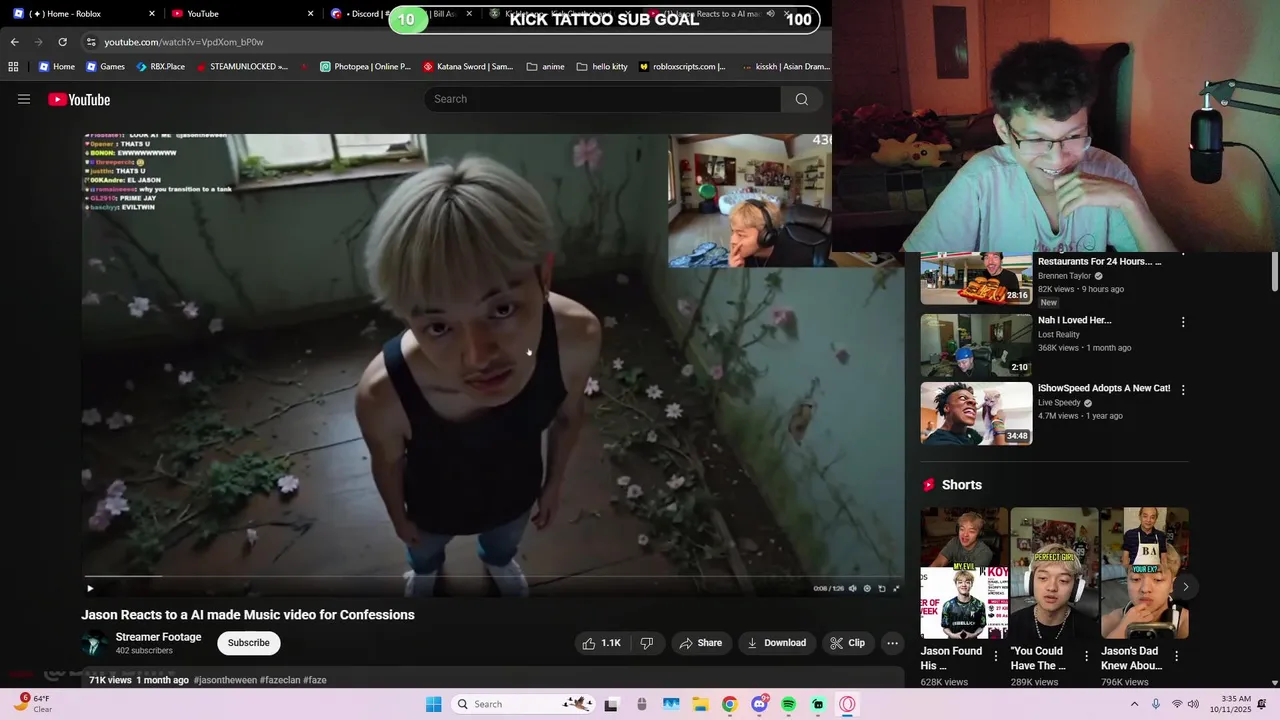Viewport: 1280px width, 720px height.
Task: Open the Windows Start menu
Action: pyautogui.click(x=433, y=704)
